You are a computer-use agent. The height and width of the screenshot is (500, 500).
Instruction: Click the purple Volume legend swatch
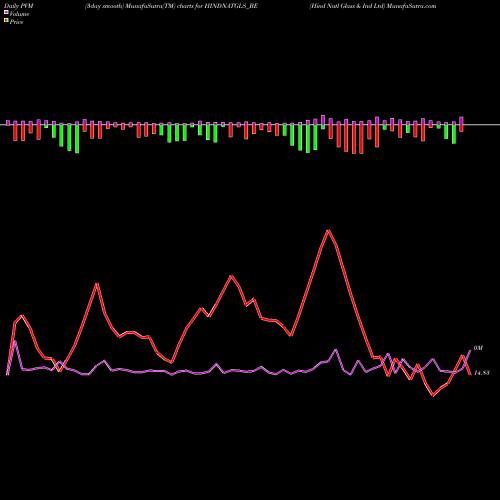6,13
